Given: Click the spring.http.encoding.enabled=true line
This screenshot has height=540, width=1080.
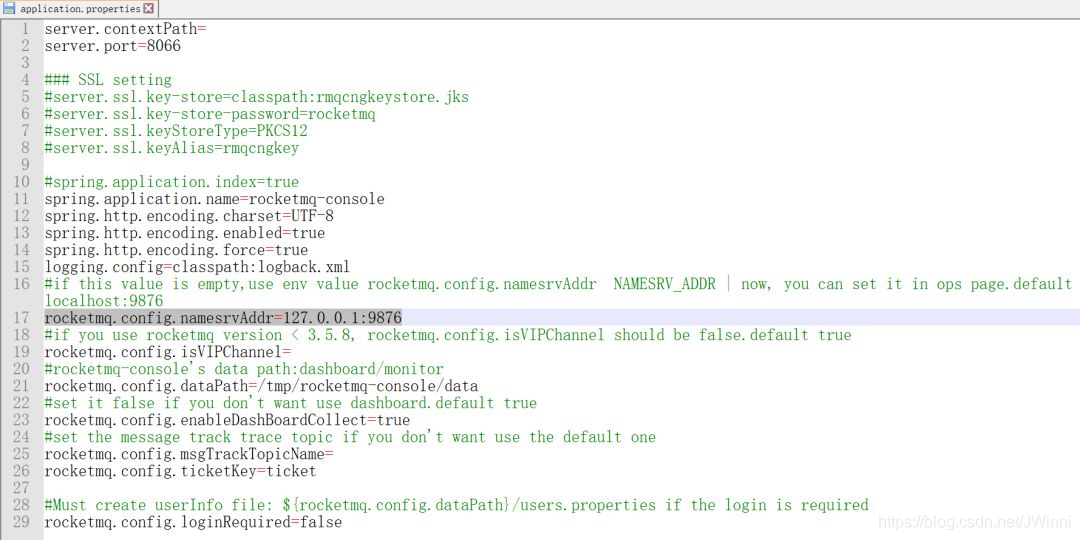Looking at the screenshot, I should click(185, 233).
